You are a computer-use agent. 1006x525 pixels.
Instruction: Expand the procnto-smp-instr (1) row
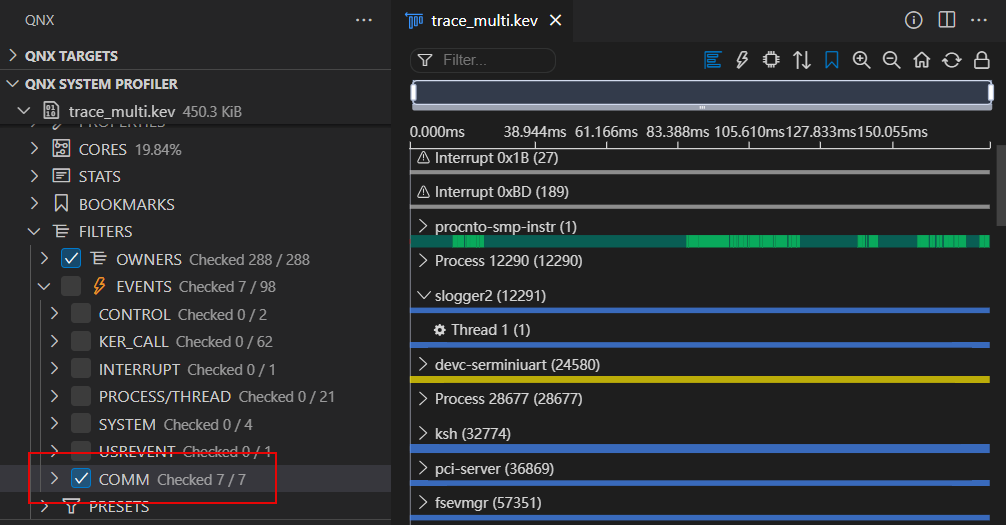pyautogui.click(x=422, y=227)
